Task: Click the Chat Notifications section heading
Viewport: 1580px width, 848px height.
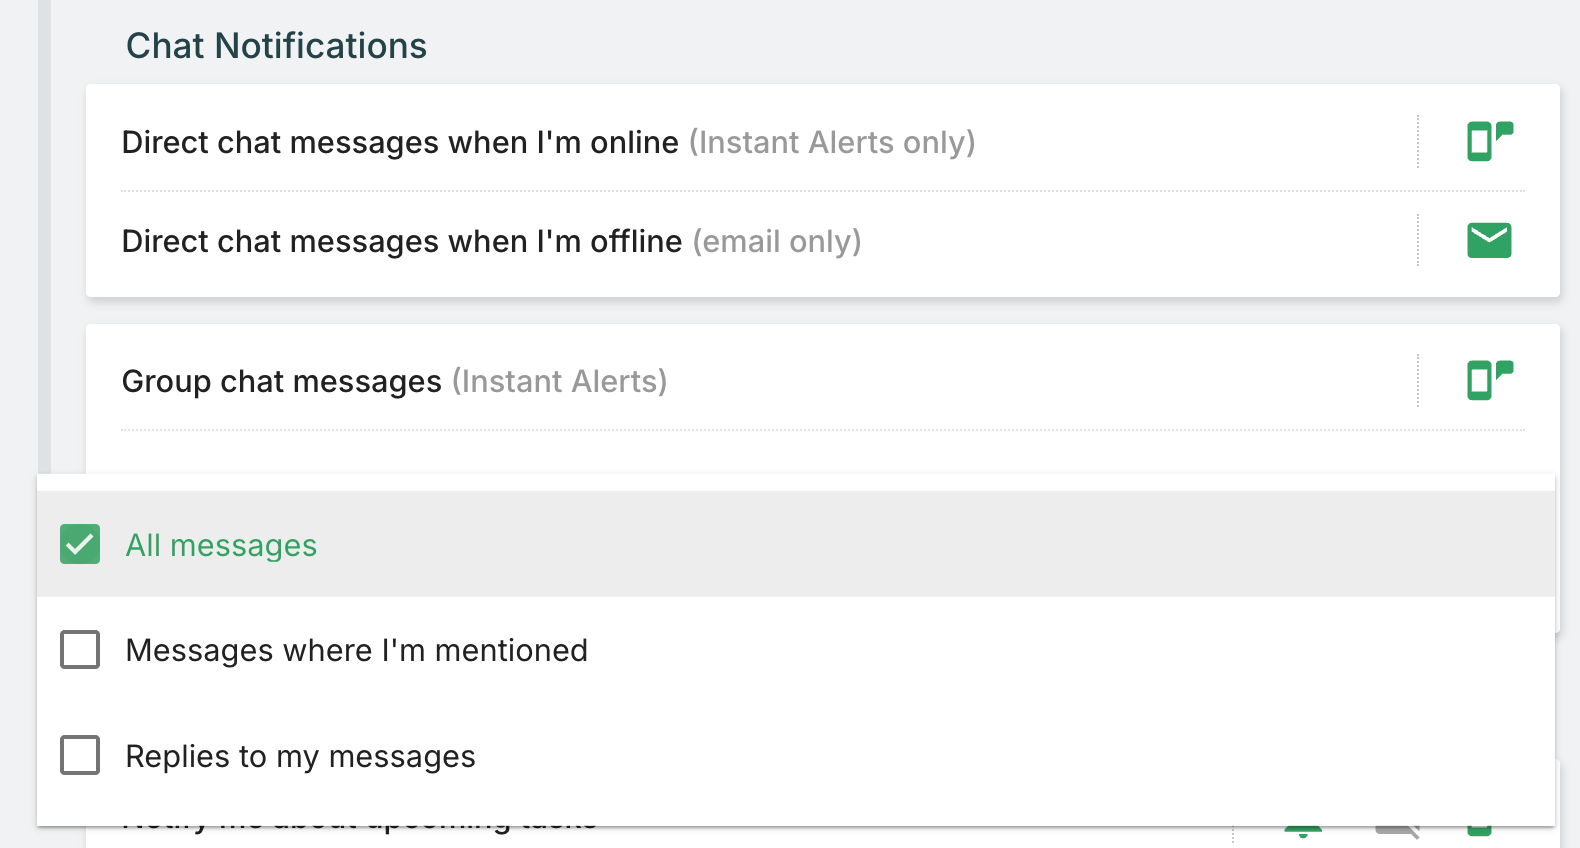Action: 276,46
